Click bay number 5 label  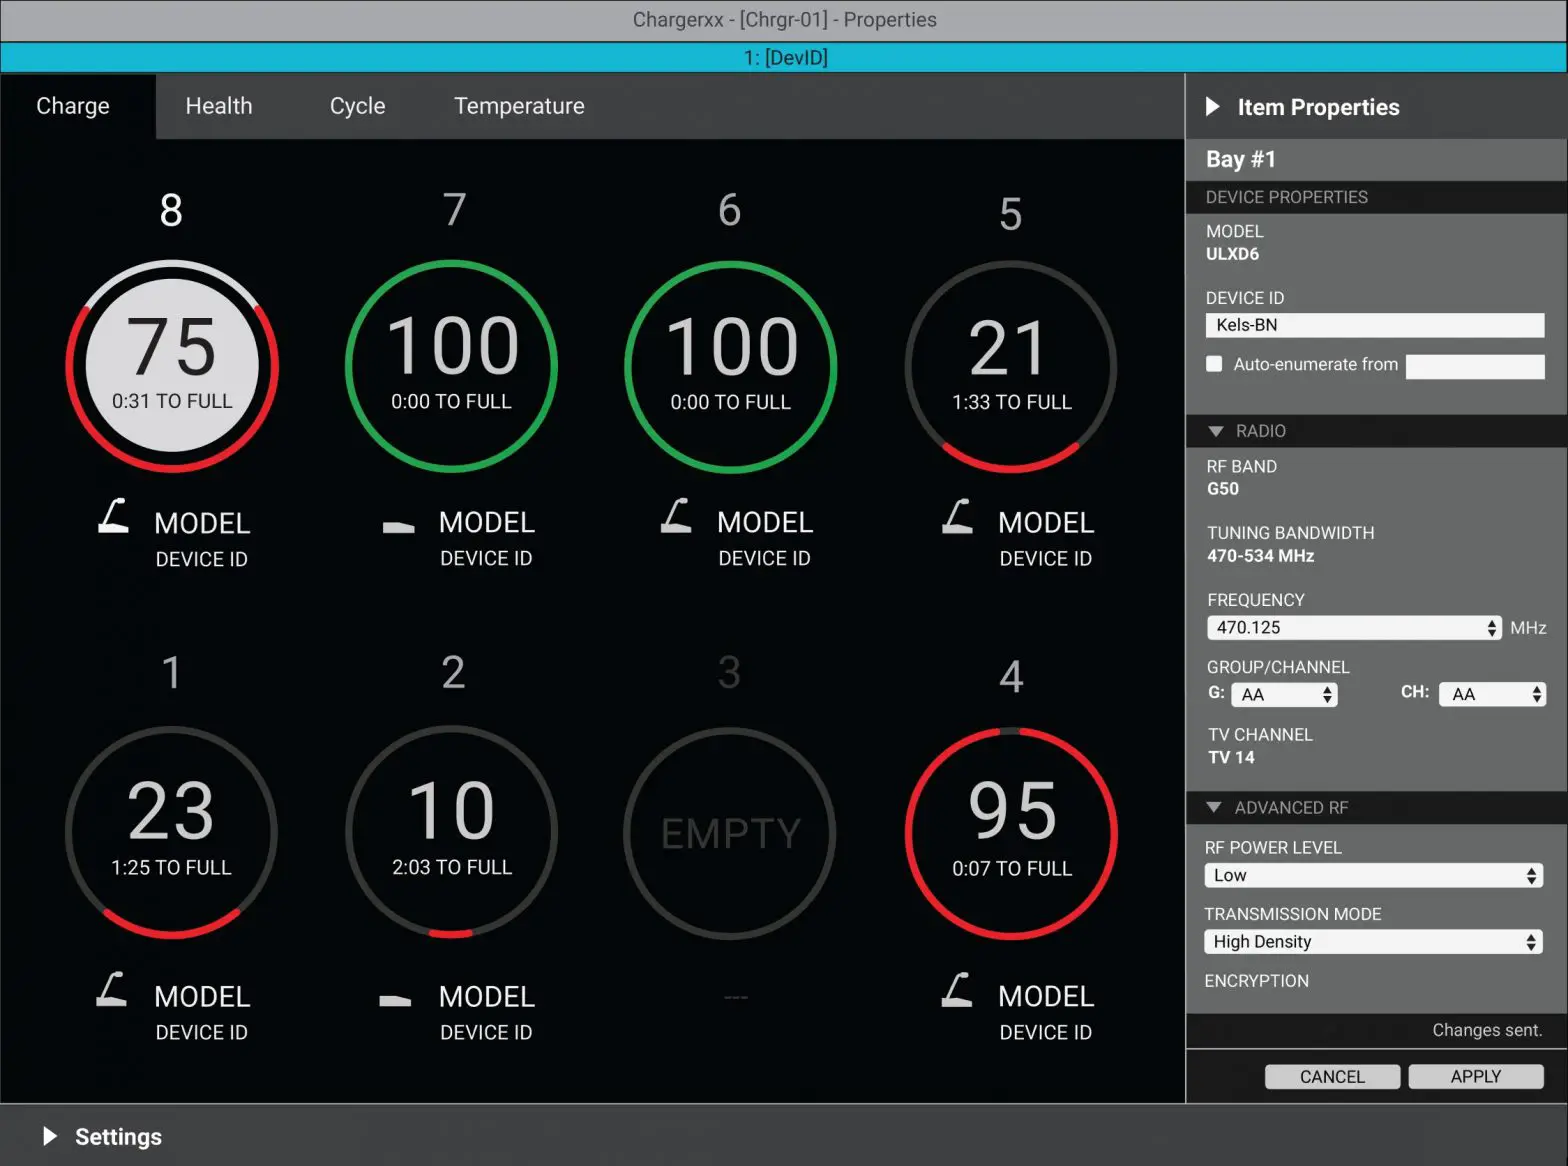[1011, 214]
